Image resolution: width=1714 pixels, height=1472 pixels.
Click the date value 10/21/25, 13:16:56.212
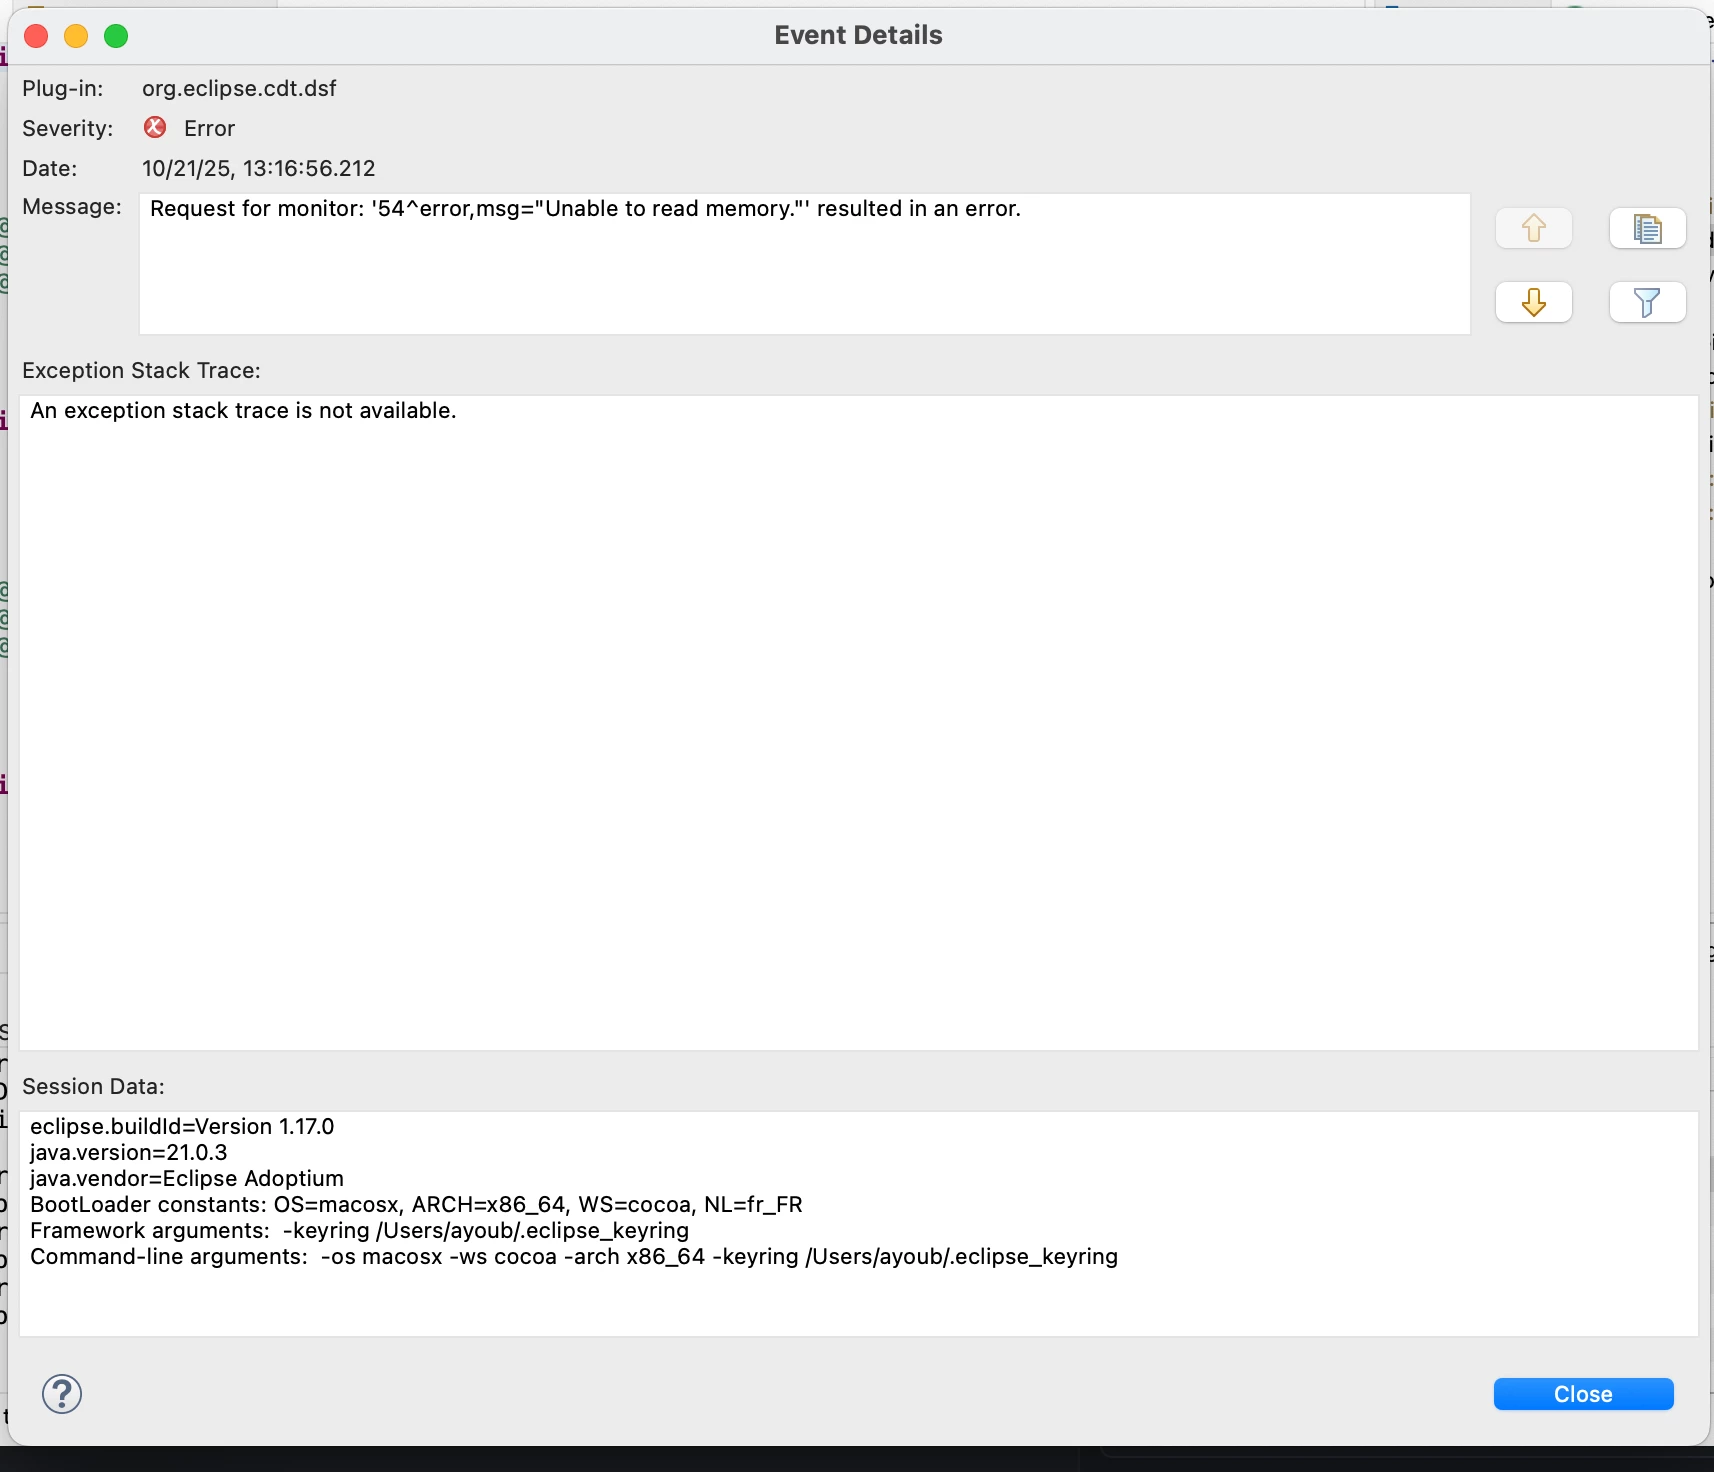click(x=259, y=168)
